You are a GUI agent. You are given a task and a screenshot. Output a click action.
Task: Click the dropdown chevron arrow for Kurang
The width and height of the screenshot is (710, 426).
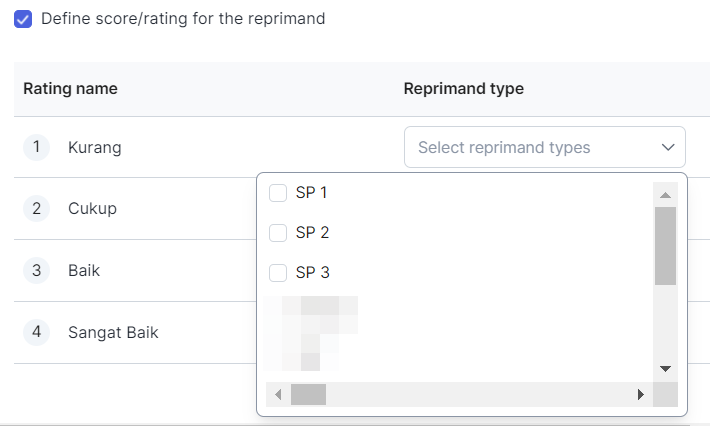(x=668, y=147)
